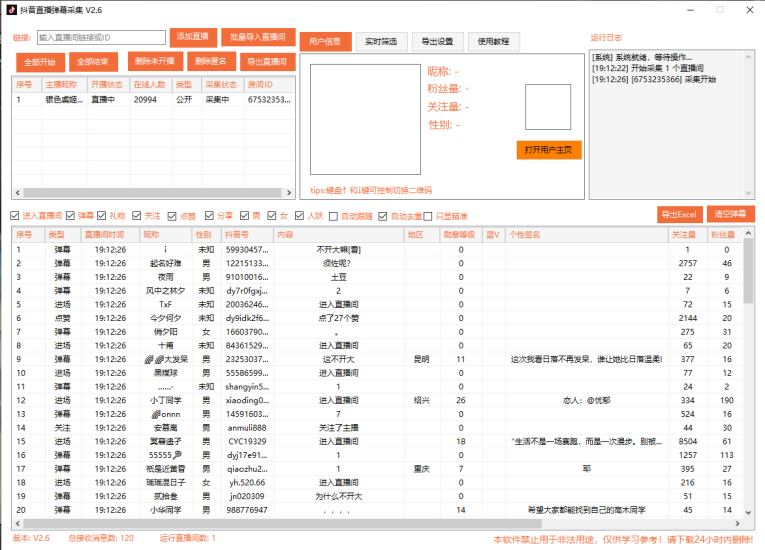Uncheck the 礼物 checkbox
The width and height of the screenshot is (765, 550).
click(x=101, y=216)
